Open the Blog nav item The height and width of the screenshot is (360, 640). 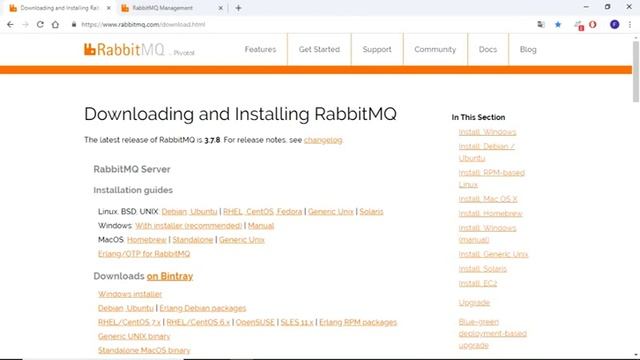point(528,49)
